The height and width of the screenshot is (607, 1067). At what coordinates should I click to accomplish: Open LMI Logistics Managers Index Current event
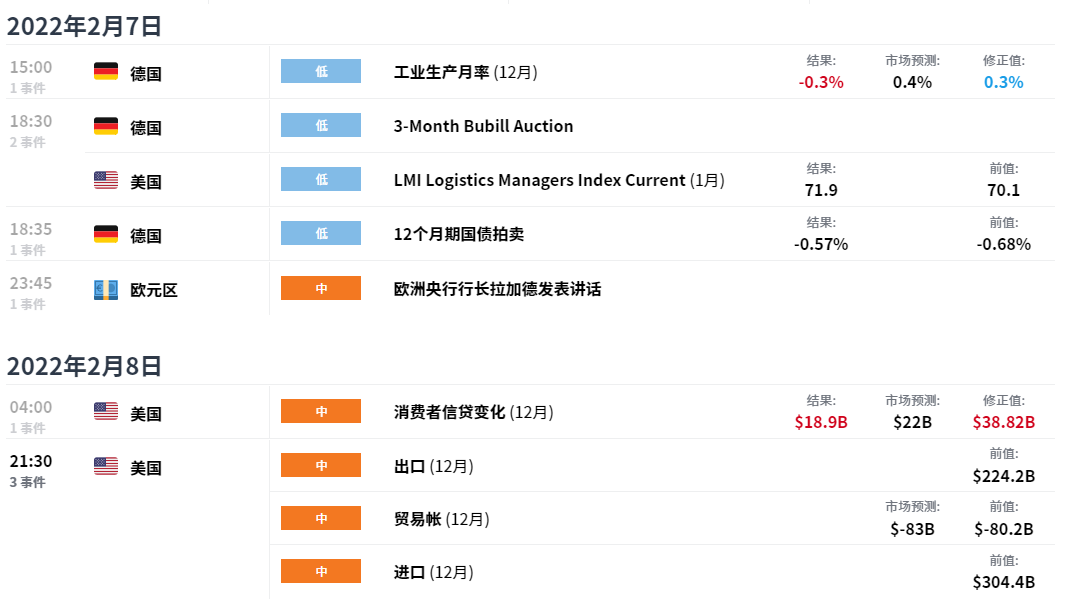[559, 180]
